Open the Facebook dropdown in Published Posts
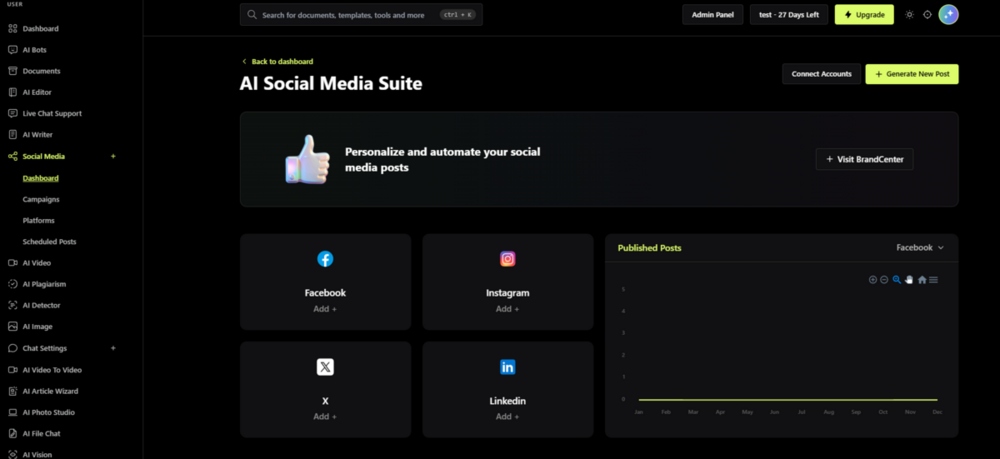Image resolution: width=1000 pixels, height=459 pixels. coord(920,247)
